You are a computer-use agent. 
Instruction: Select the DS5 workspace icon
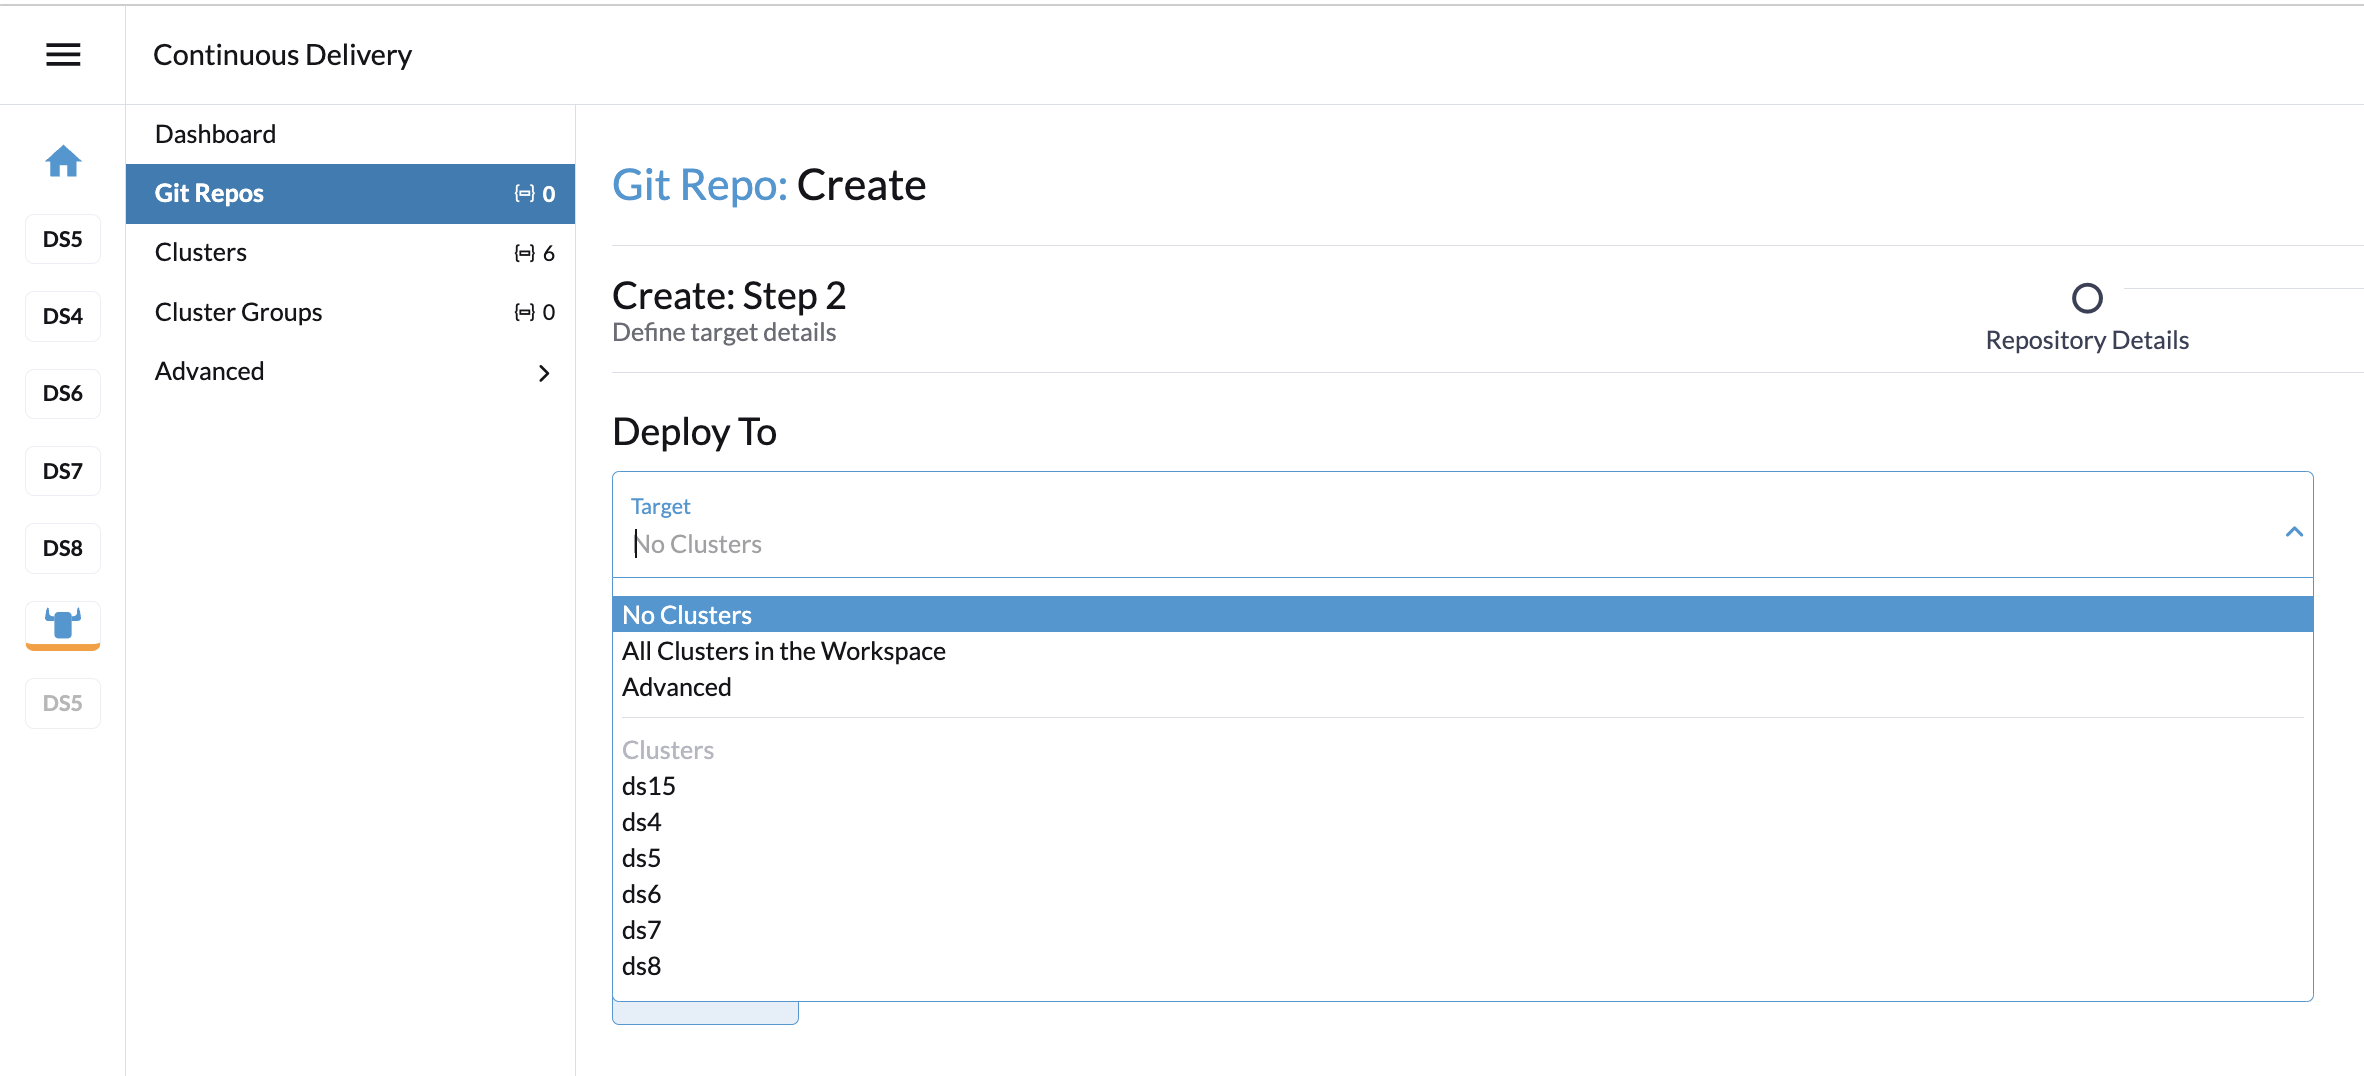[x=62, y=238]
